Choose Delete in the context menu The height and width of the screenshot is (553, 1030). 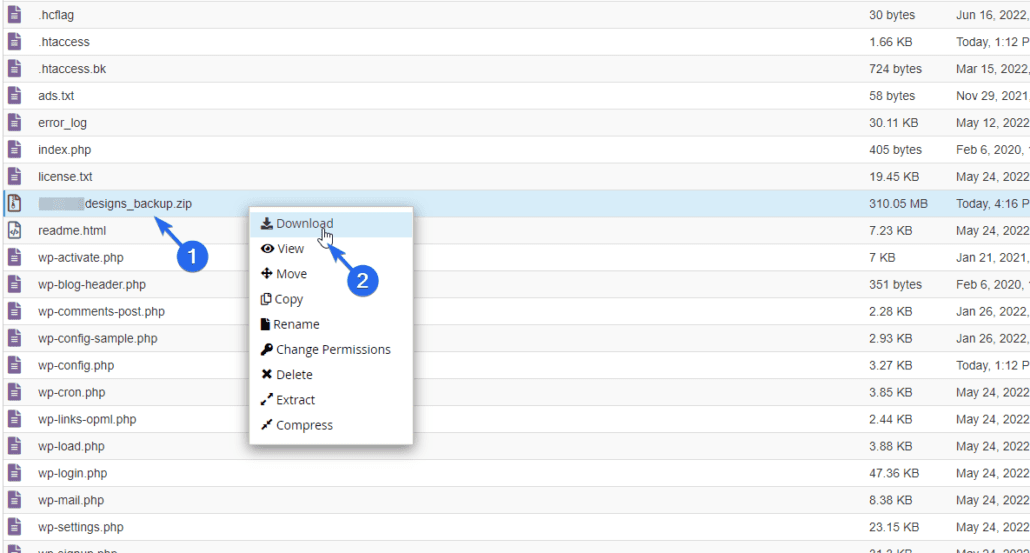[x=331, y=375]
